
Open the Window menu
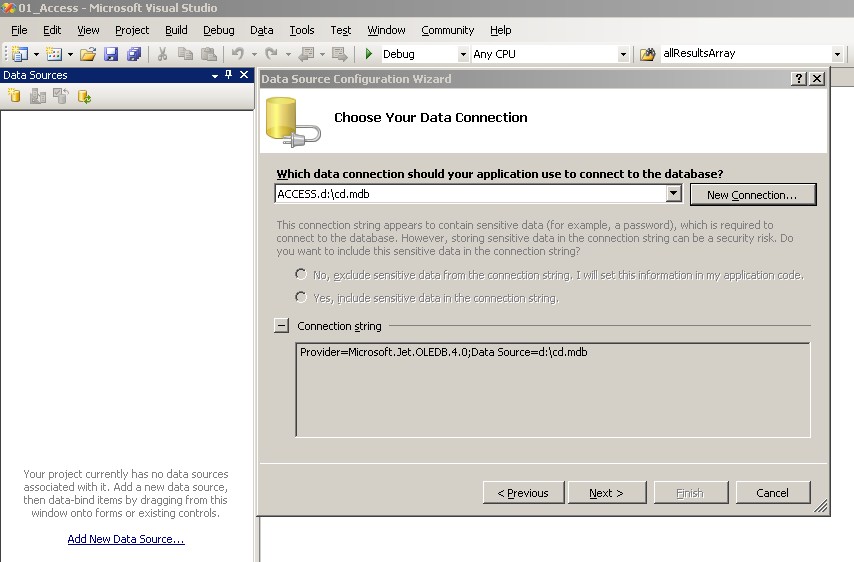click(386, 30)
